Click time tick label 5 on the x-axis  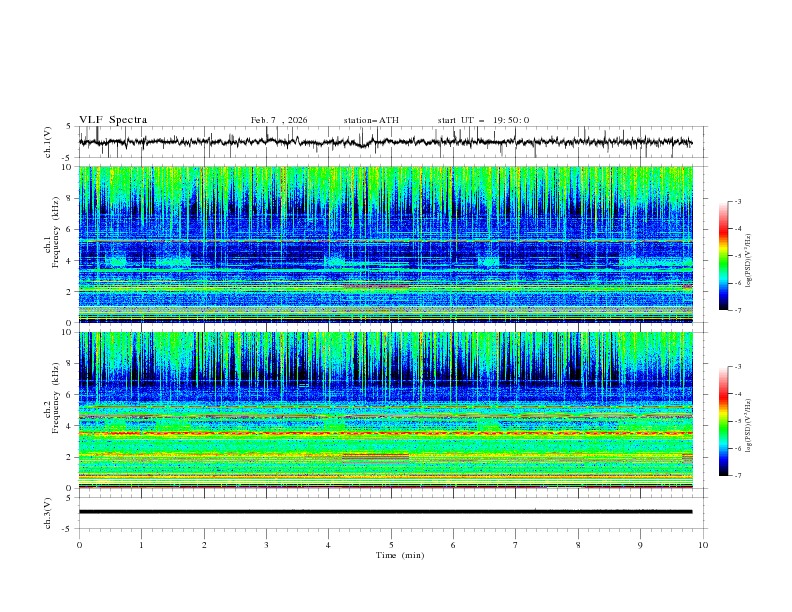click(391, 545)
